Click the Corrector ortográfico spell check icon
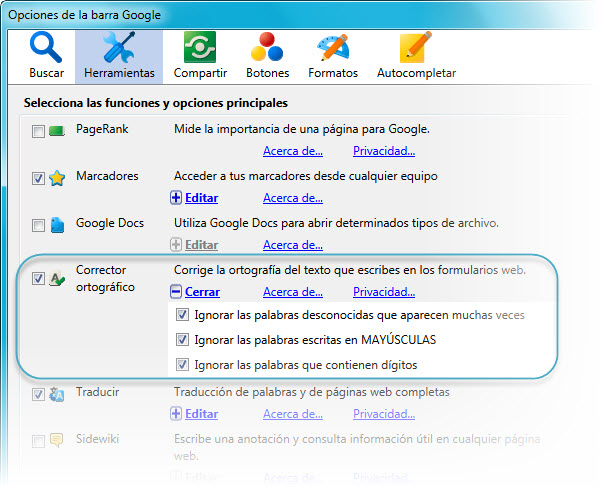Screen dimensions: 599x487 point(57,279)
